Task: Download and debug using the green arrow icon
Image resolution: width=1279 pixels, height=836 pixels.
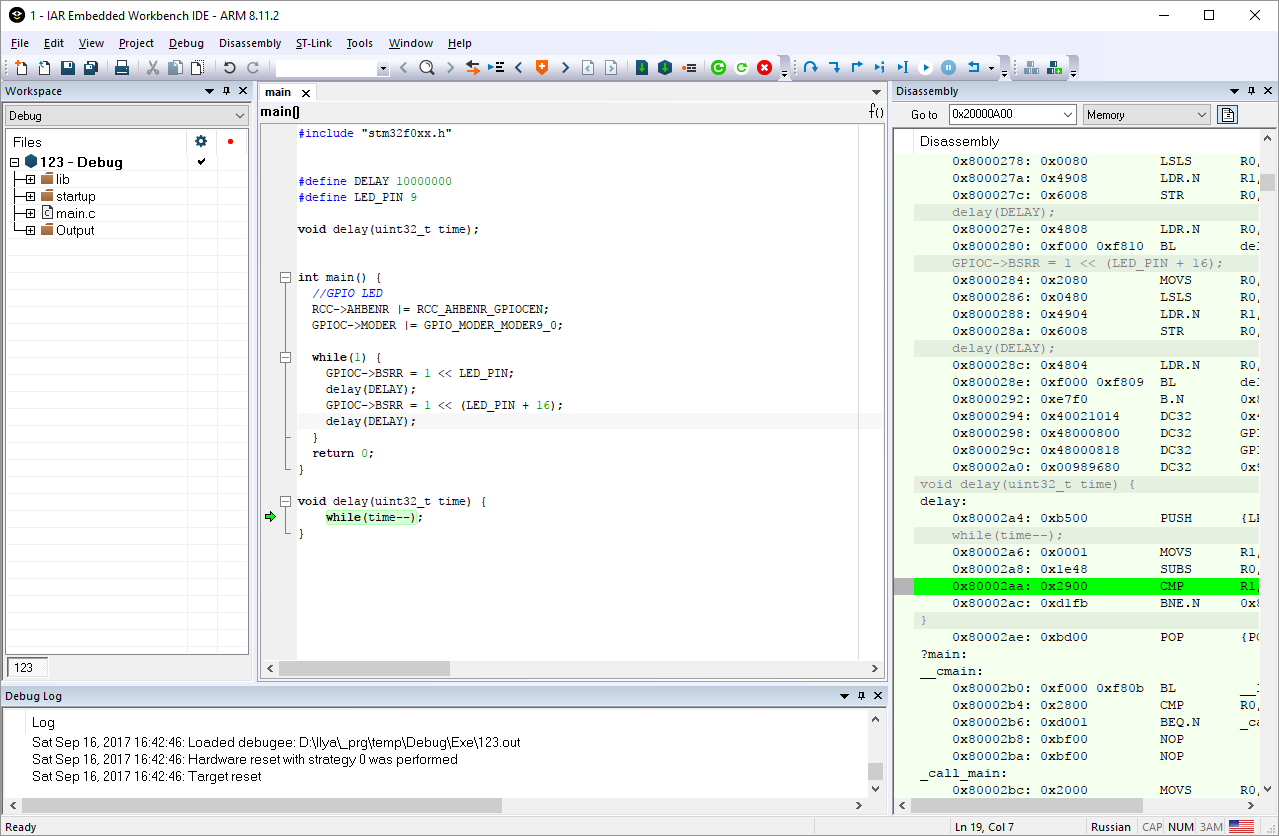Action: click(x=641, y=67)
